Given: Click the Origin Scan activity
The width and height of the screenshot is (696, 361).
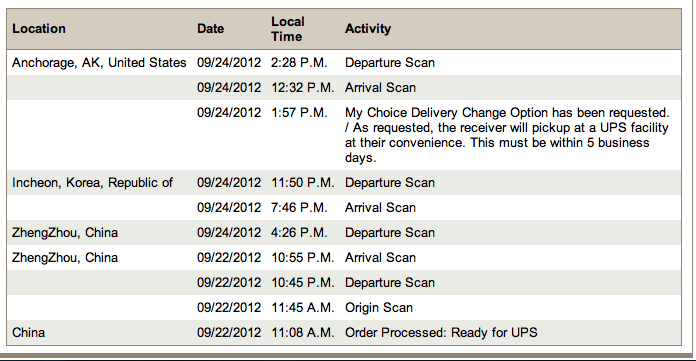Looking at the screenshot, I should (379, 308).
